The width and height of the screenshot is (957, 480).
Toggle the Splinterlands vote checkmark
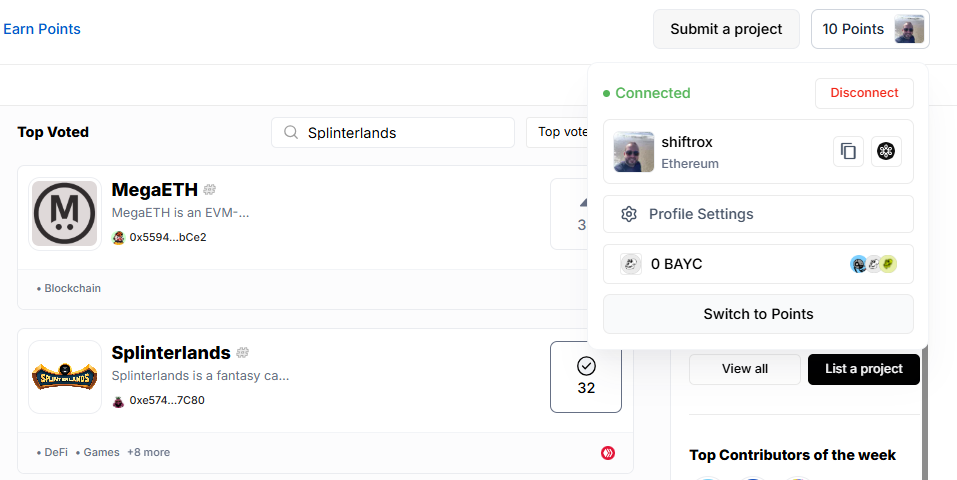(x=586, y=377)
